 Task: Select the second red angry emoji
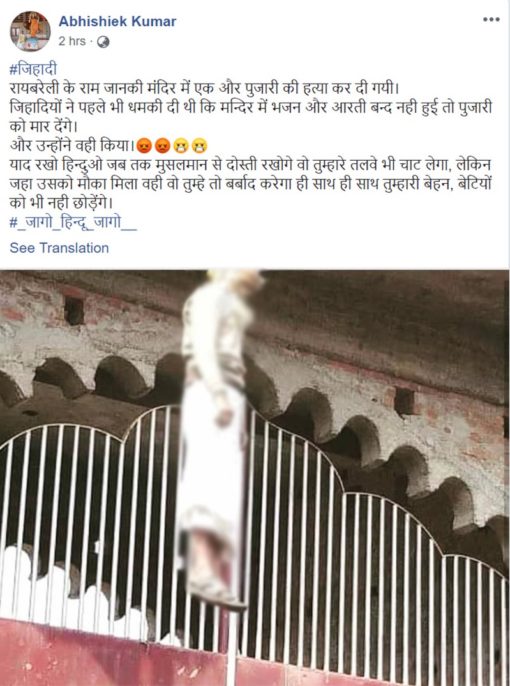[x=162, y=145]
